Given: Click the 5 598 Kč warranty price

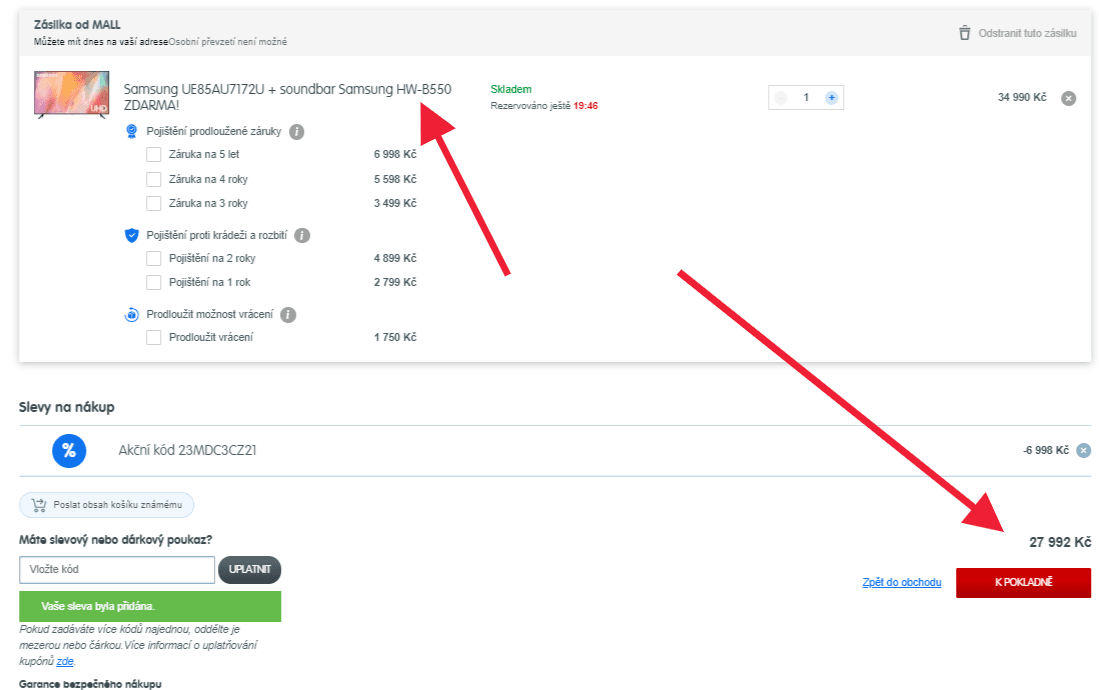Looking at the screenshot, I should [x=395, y=180].
